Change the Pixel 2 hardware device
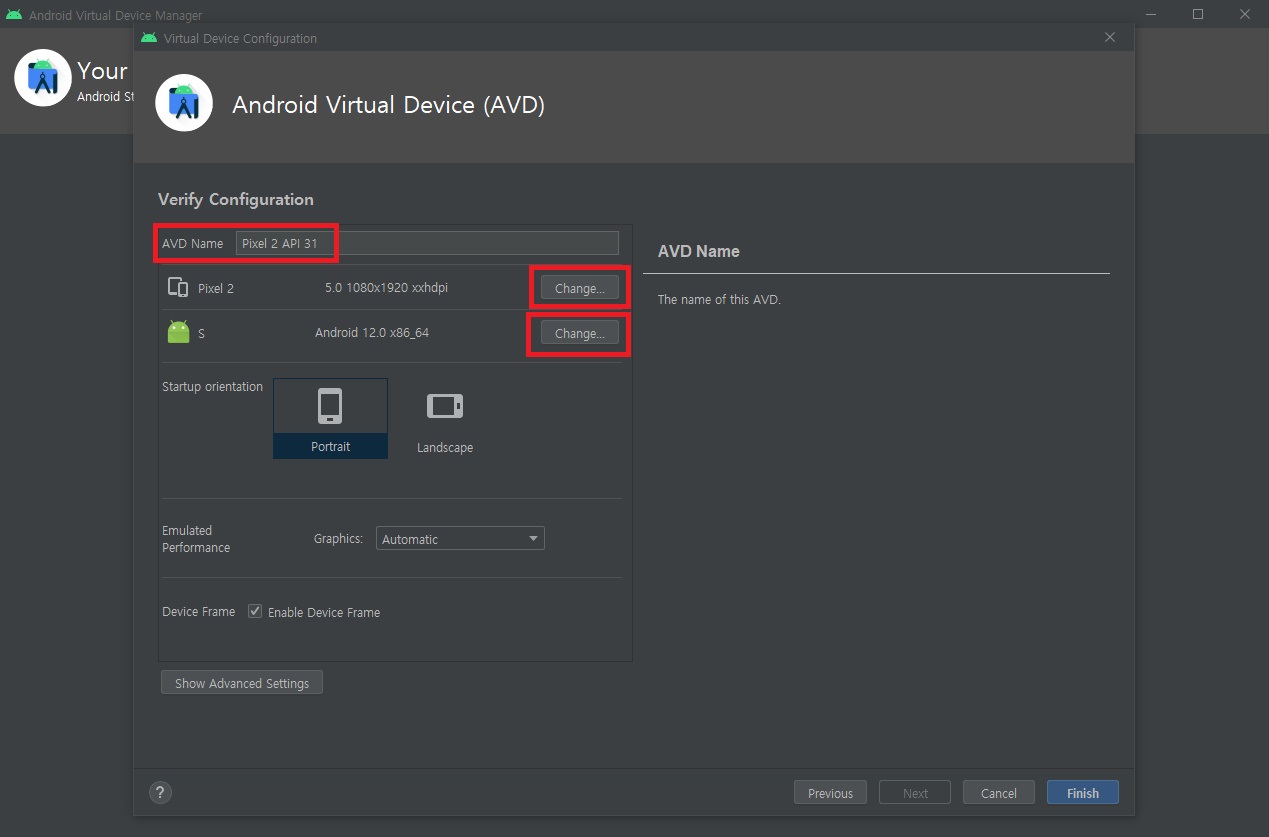1269x837 pixels. 580,288
